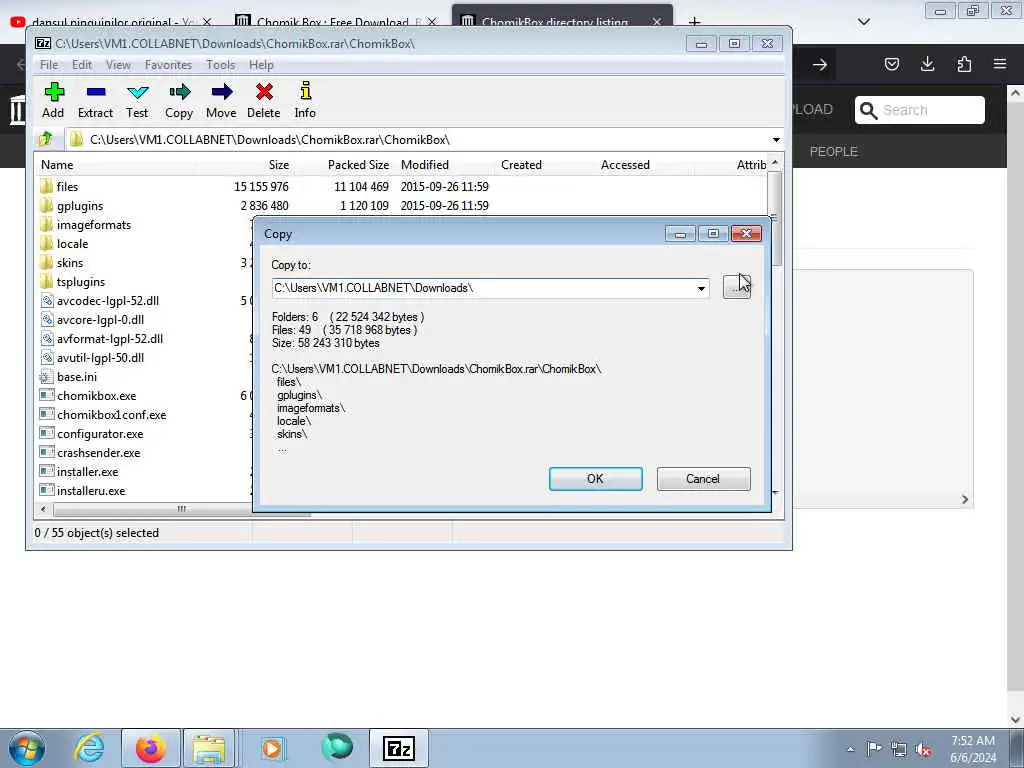Viewport: 1024px width, 768px height.
Task: Open Firefox list all tabs chevron
Action: 863,22
